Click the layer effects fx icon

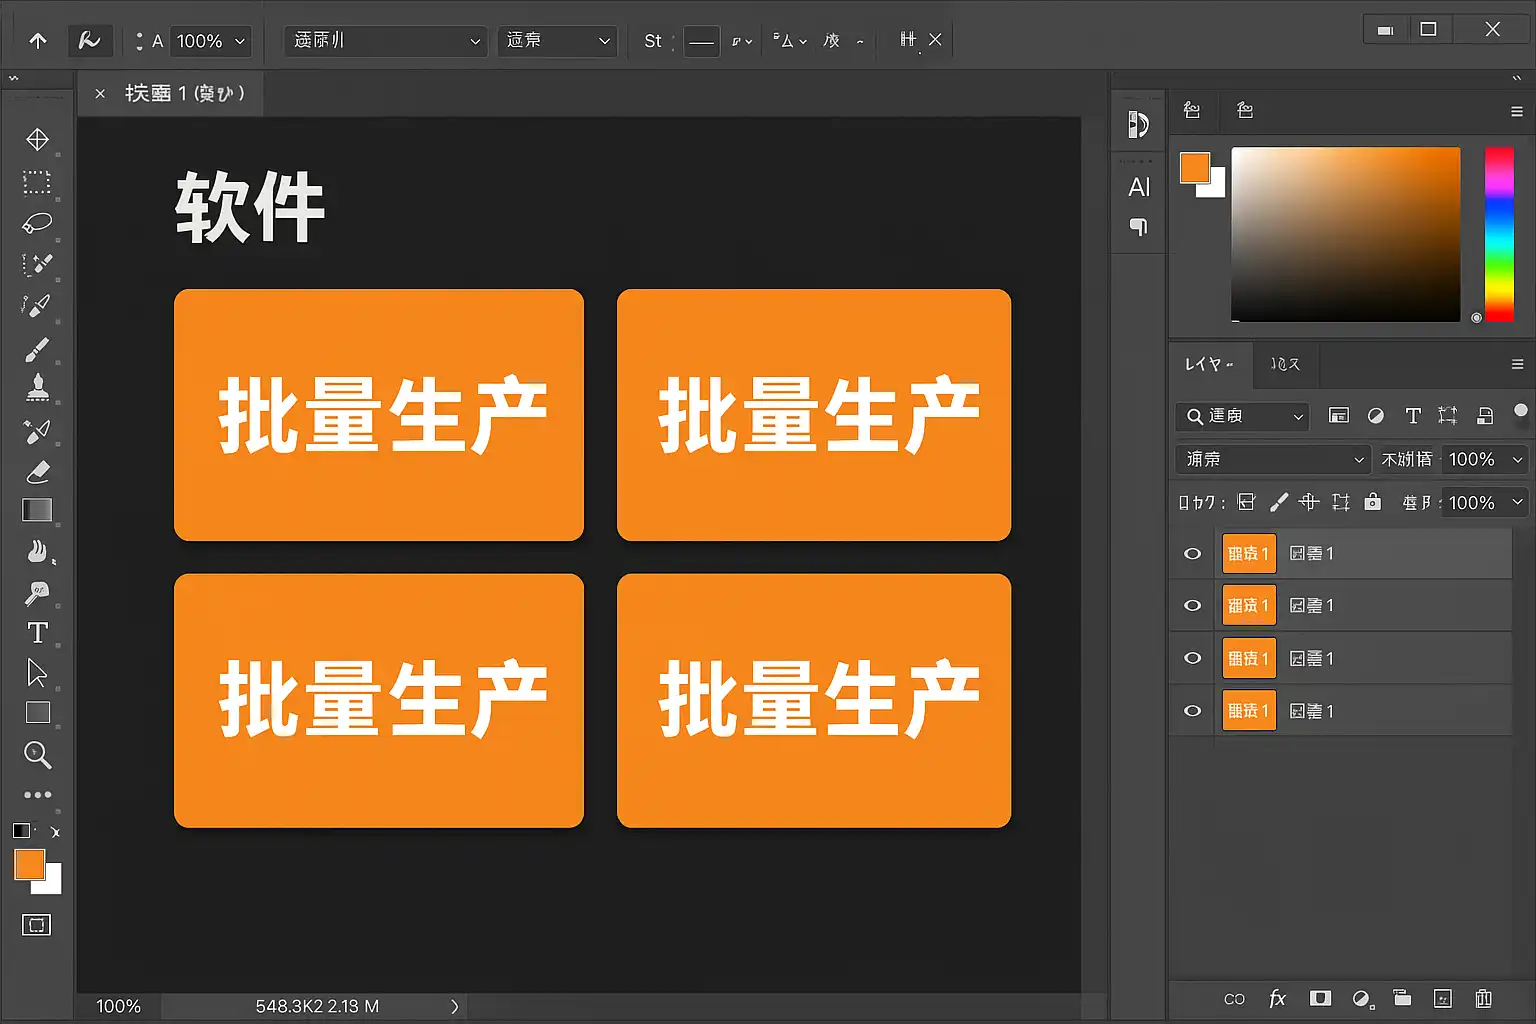(1277, 999)
